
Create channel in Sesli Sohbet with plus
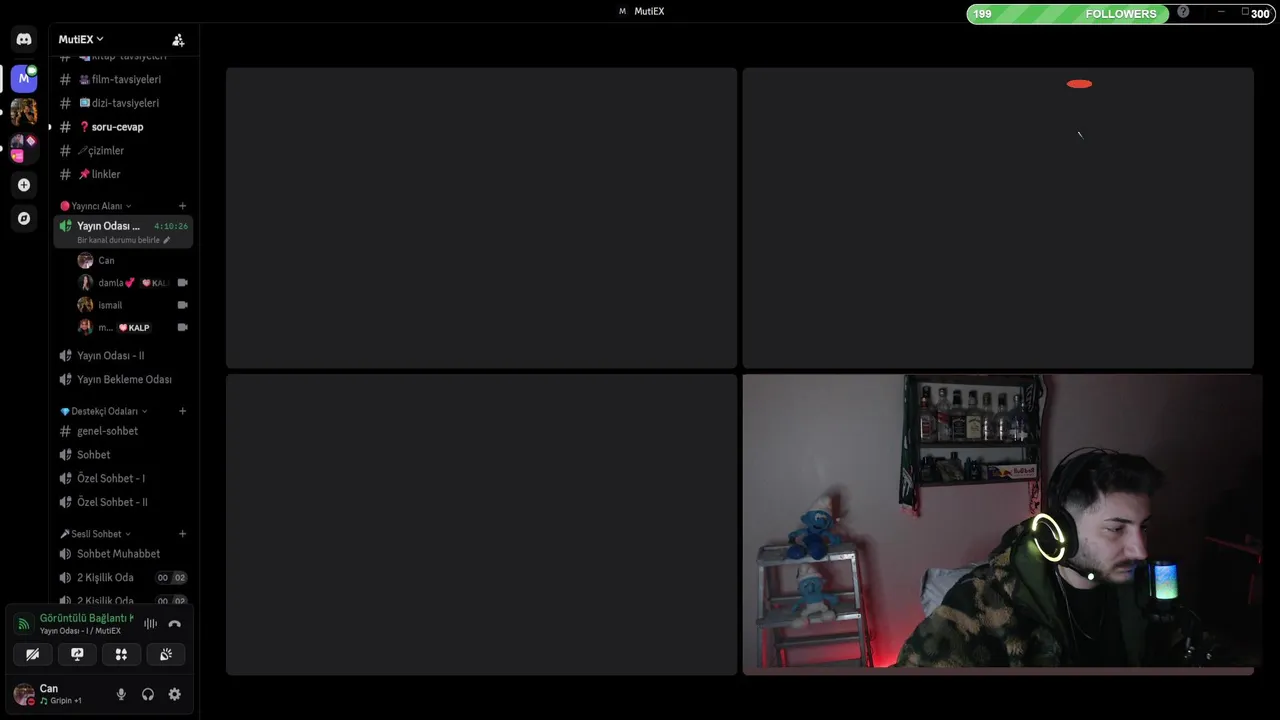[x=182, y=534]
